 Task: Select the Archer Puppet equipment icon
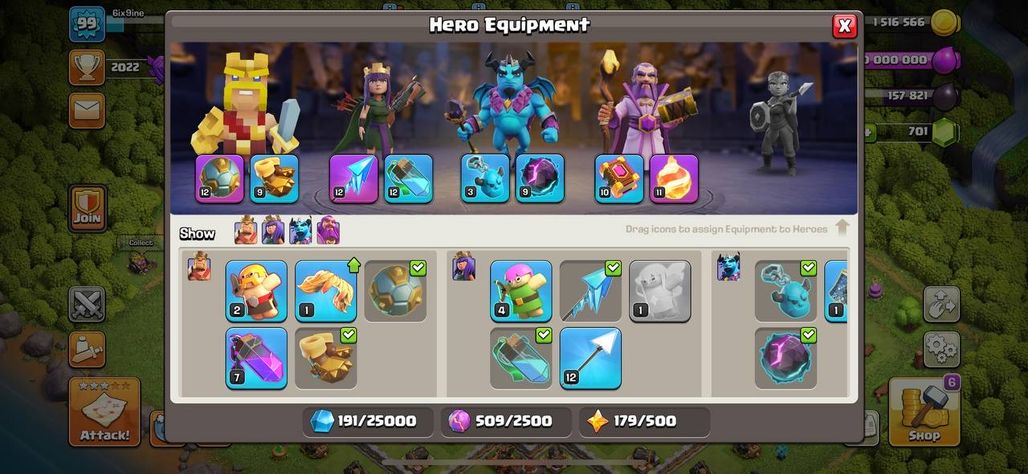521,290
